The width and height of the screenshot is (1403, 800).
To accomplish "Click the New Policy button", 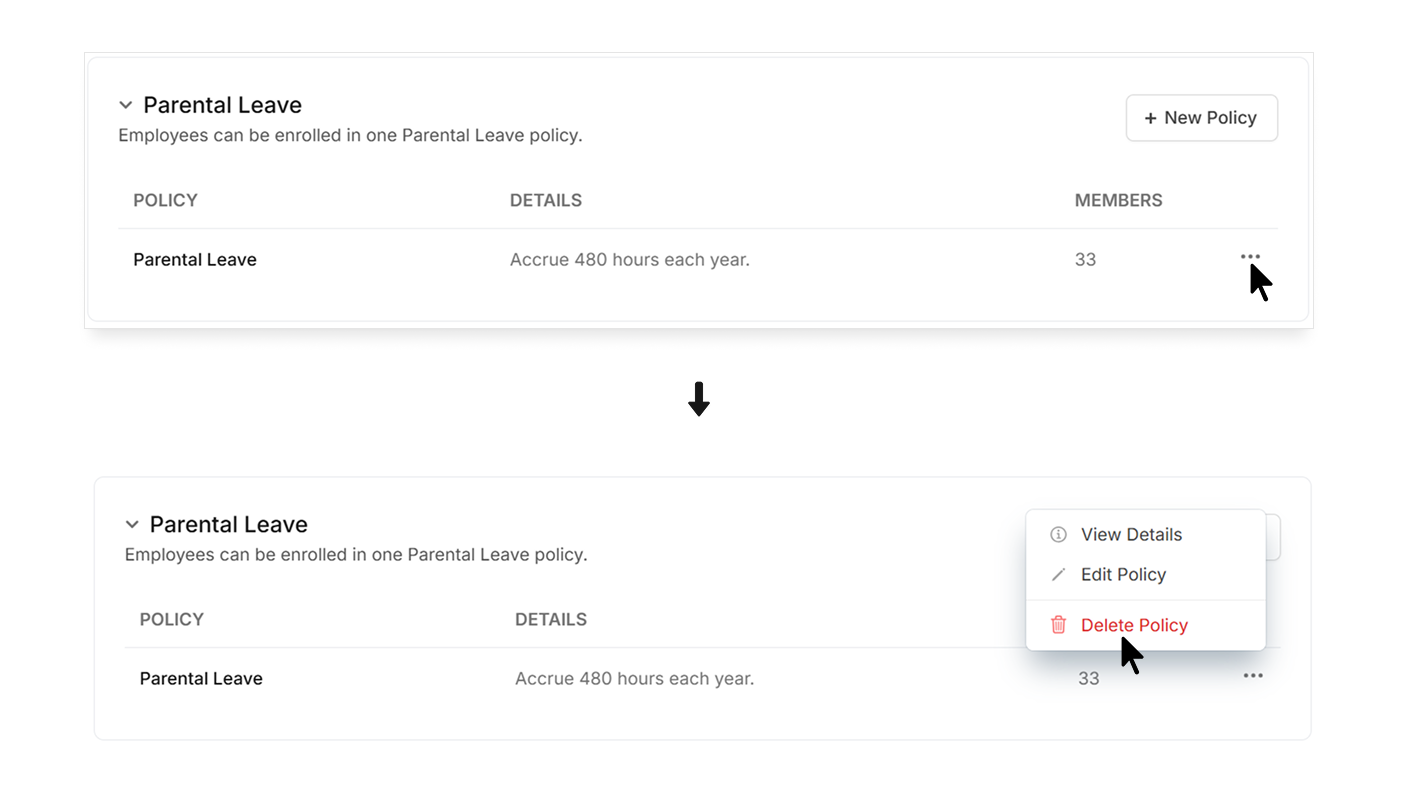I will pyautogui.click(x=1201, y=118).
